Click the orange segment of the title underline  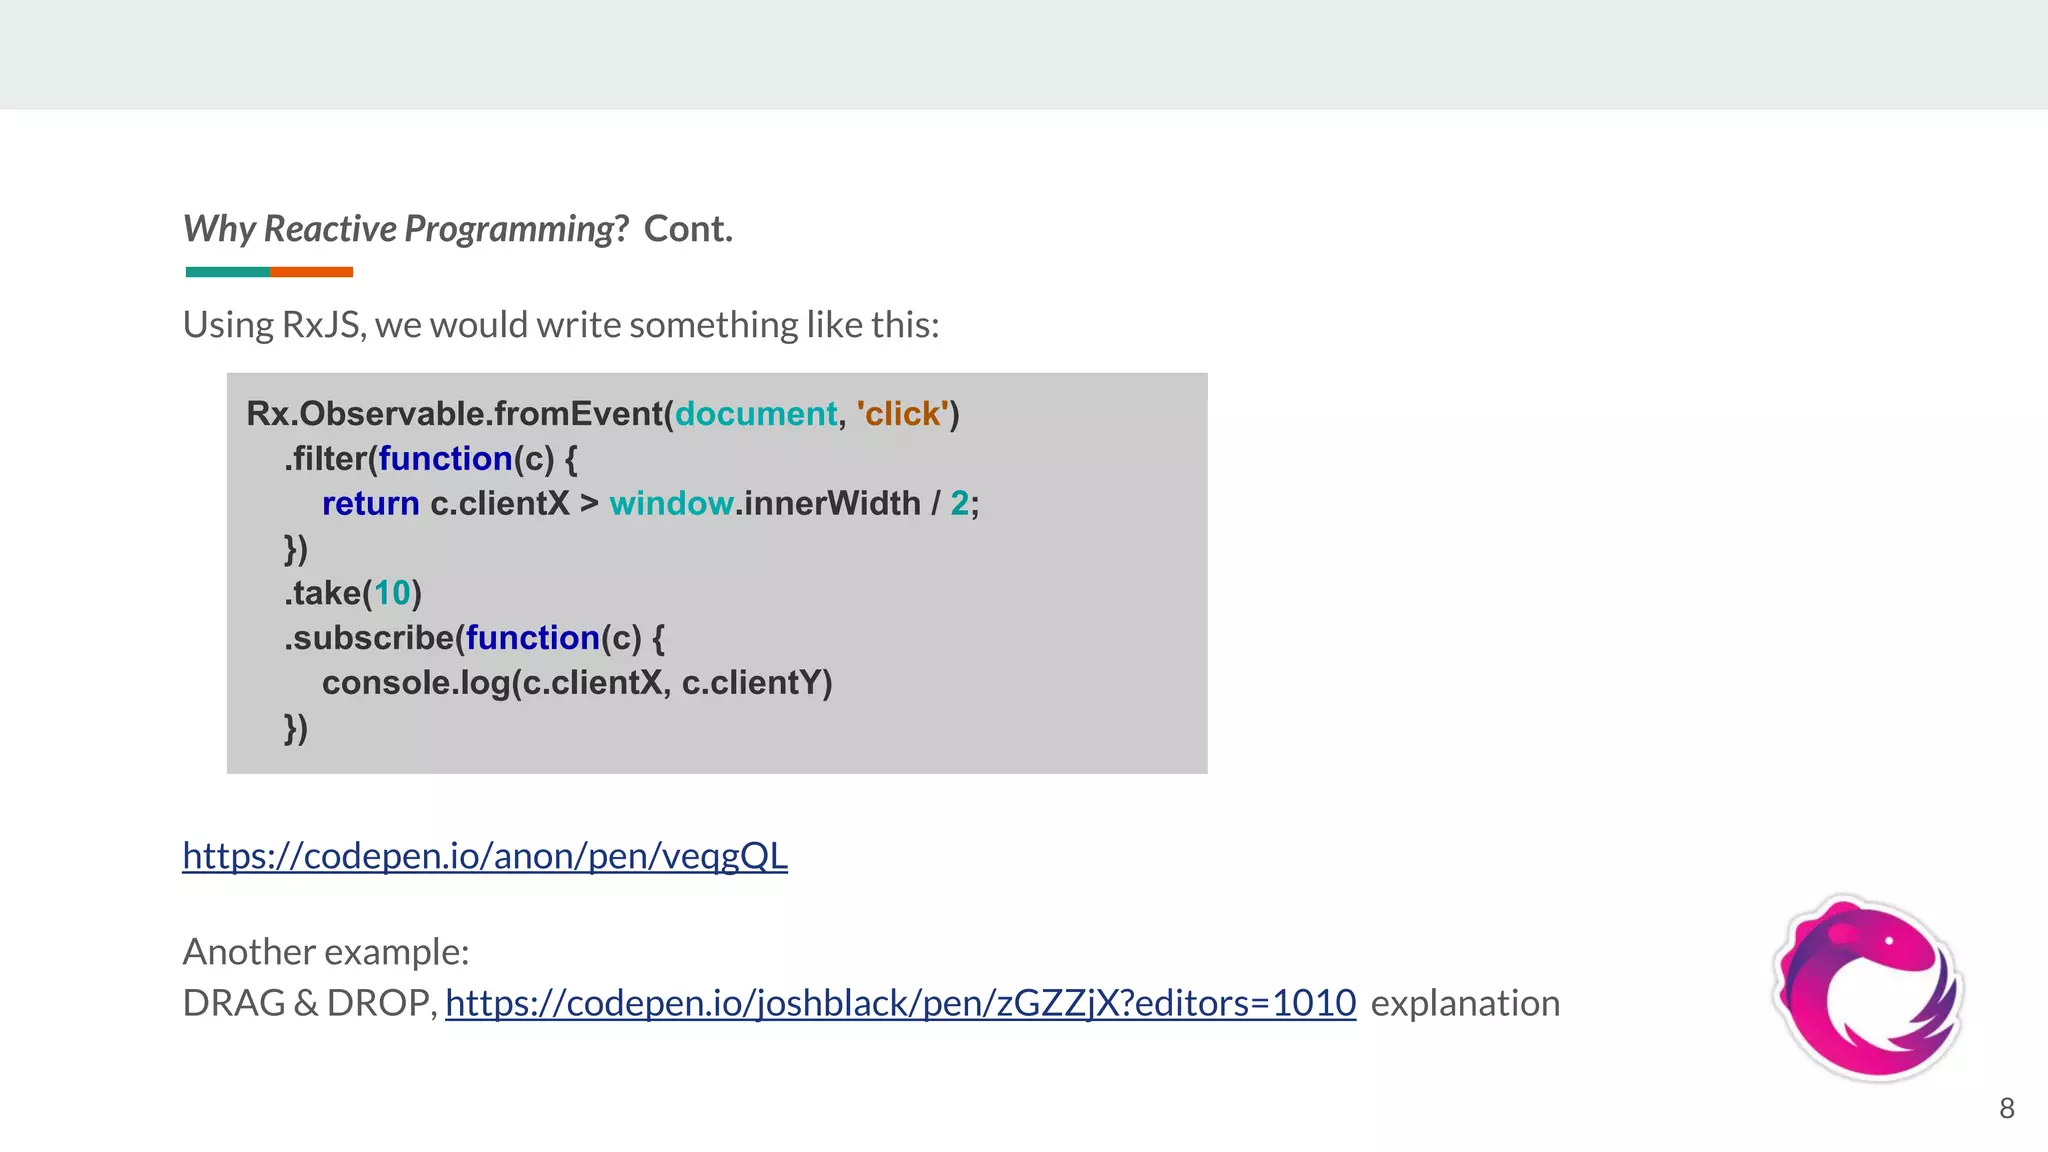pos(311,272)
